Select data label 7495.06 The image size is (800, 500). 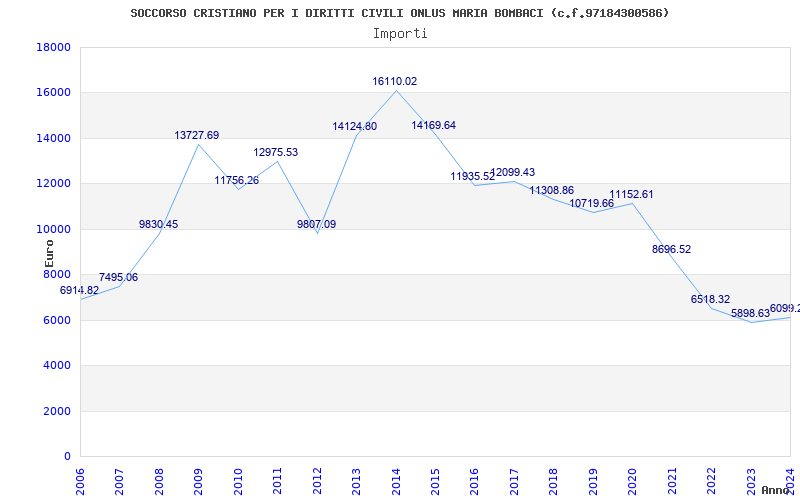click(x=118, y=278)
